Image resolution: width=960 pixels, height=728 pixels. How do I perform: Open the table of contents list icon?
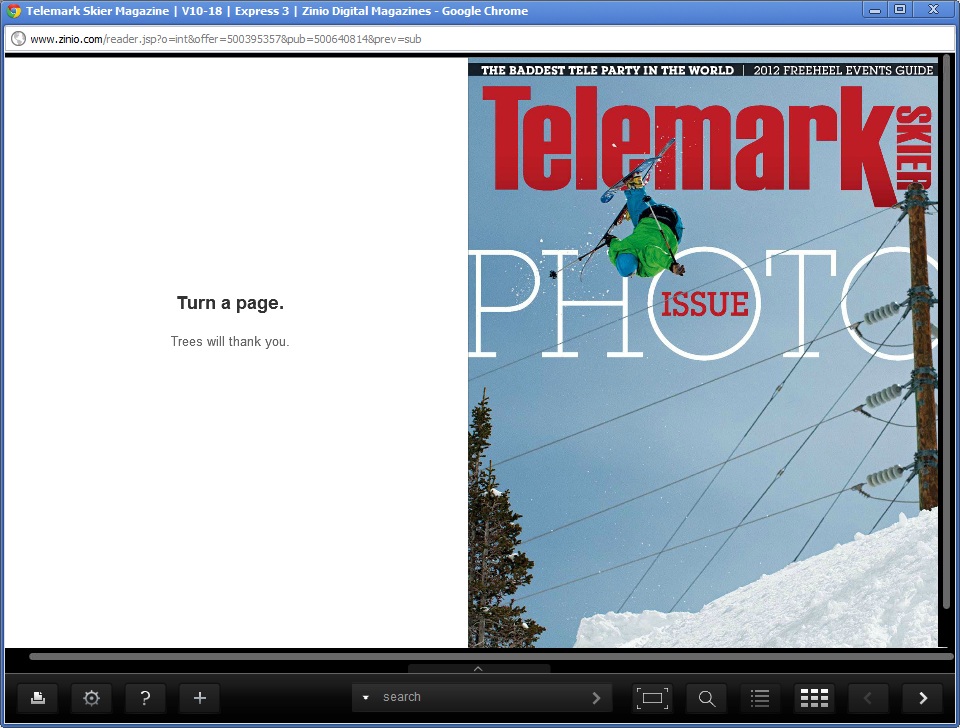pyautogui.click(x=760, y=698)
